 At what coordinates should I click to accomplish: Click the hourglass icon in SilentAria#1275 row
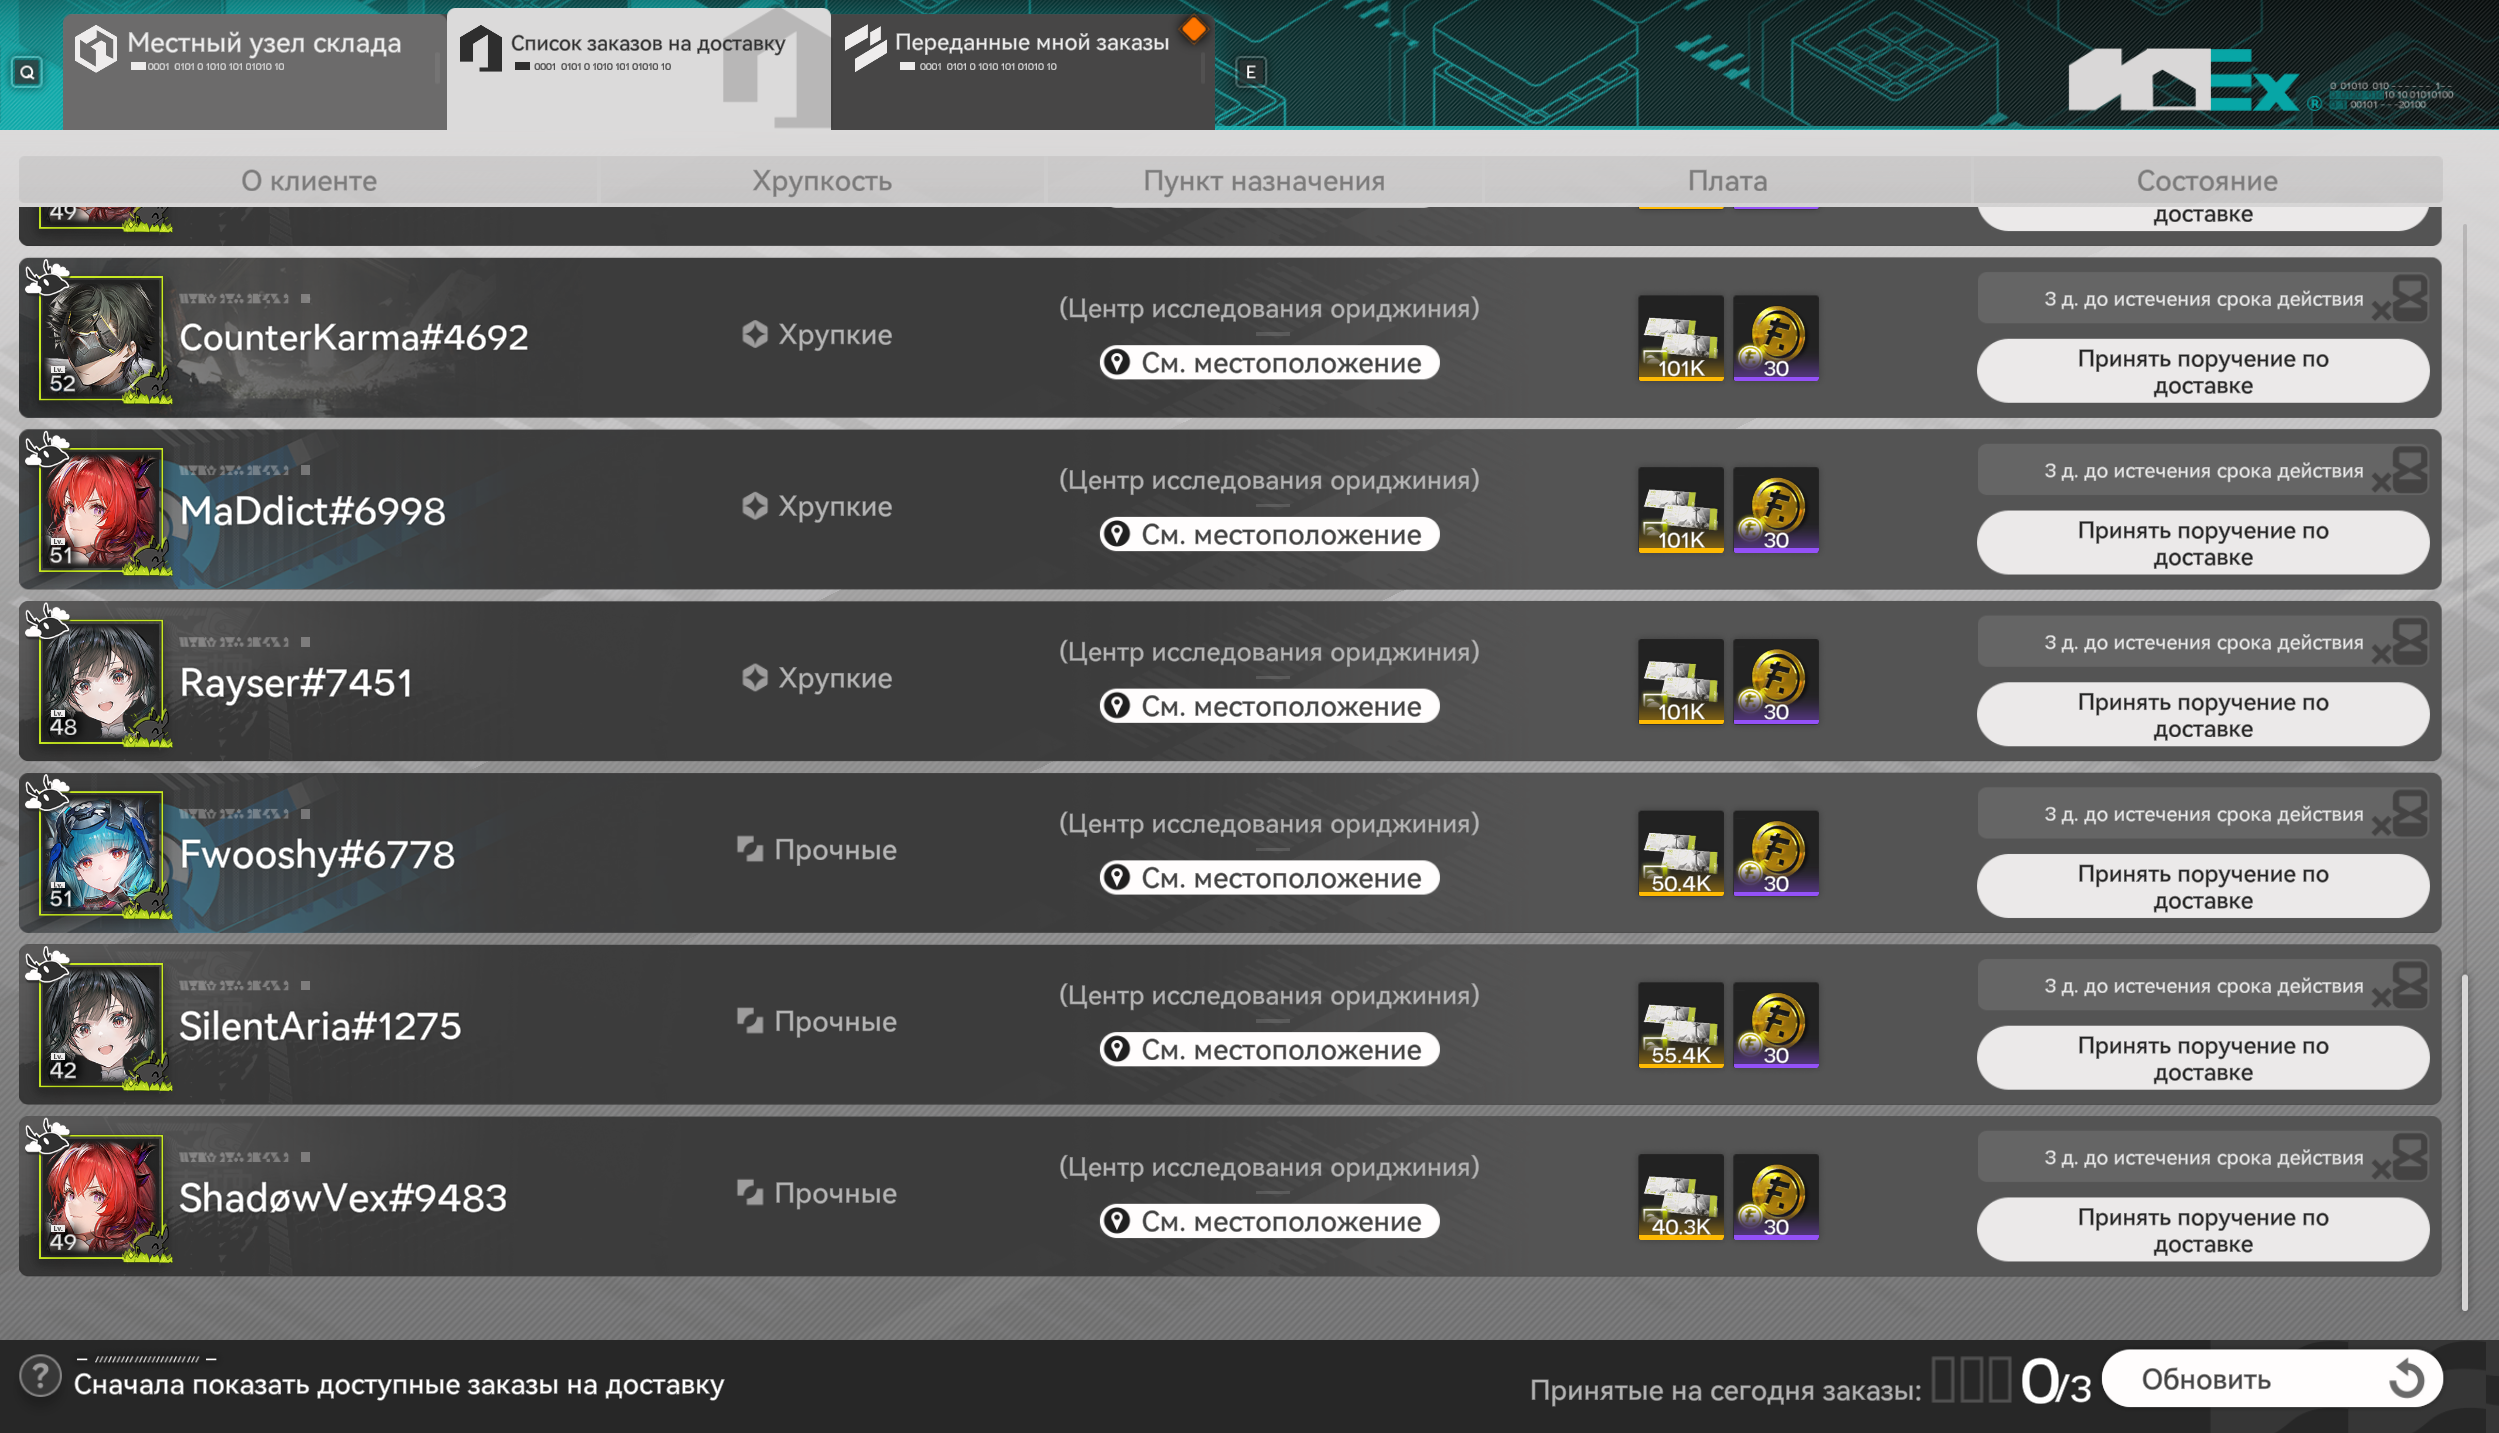point(2409,985)
